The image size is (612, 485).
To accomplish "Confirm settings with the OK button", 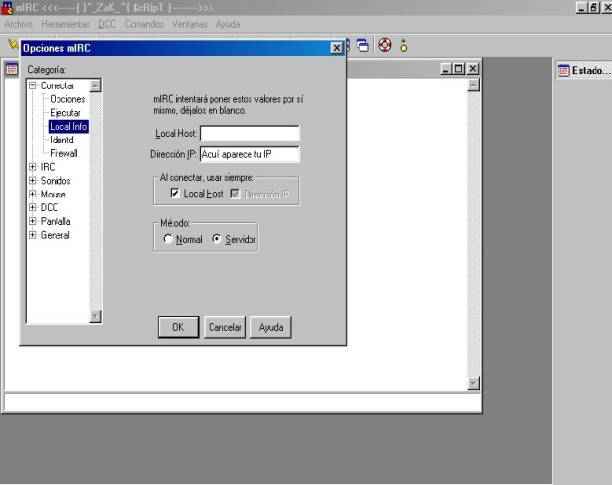I will (178, 327).
